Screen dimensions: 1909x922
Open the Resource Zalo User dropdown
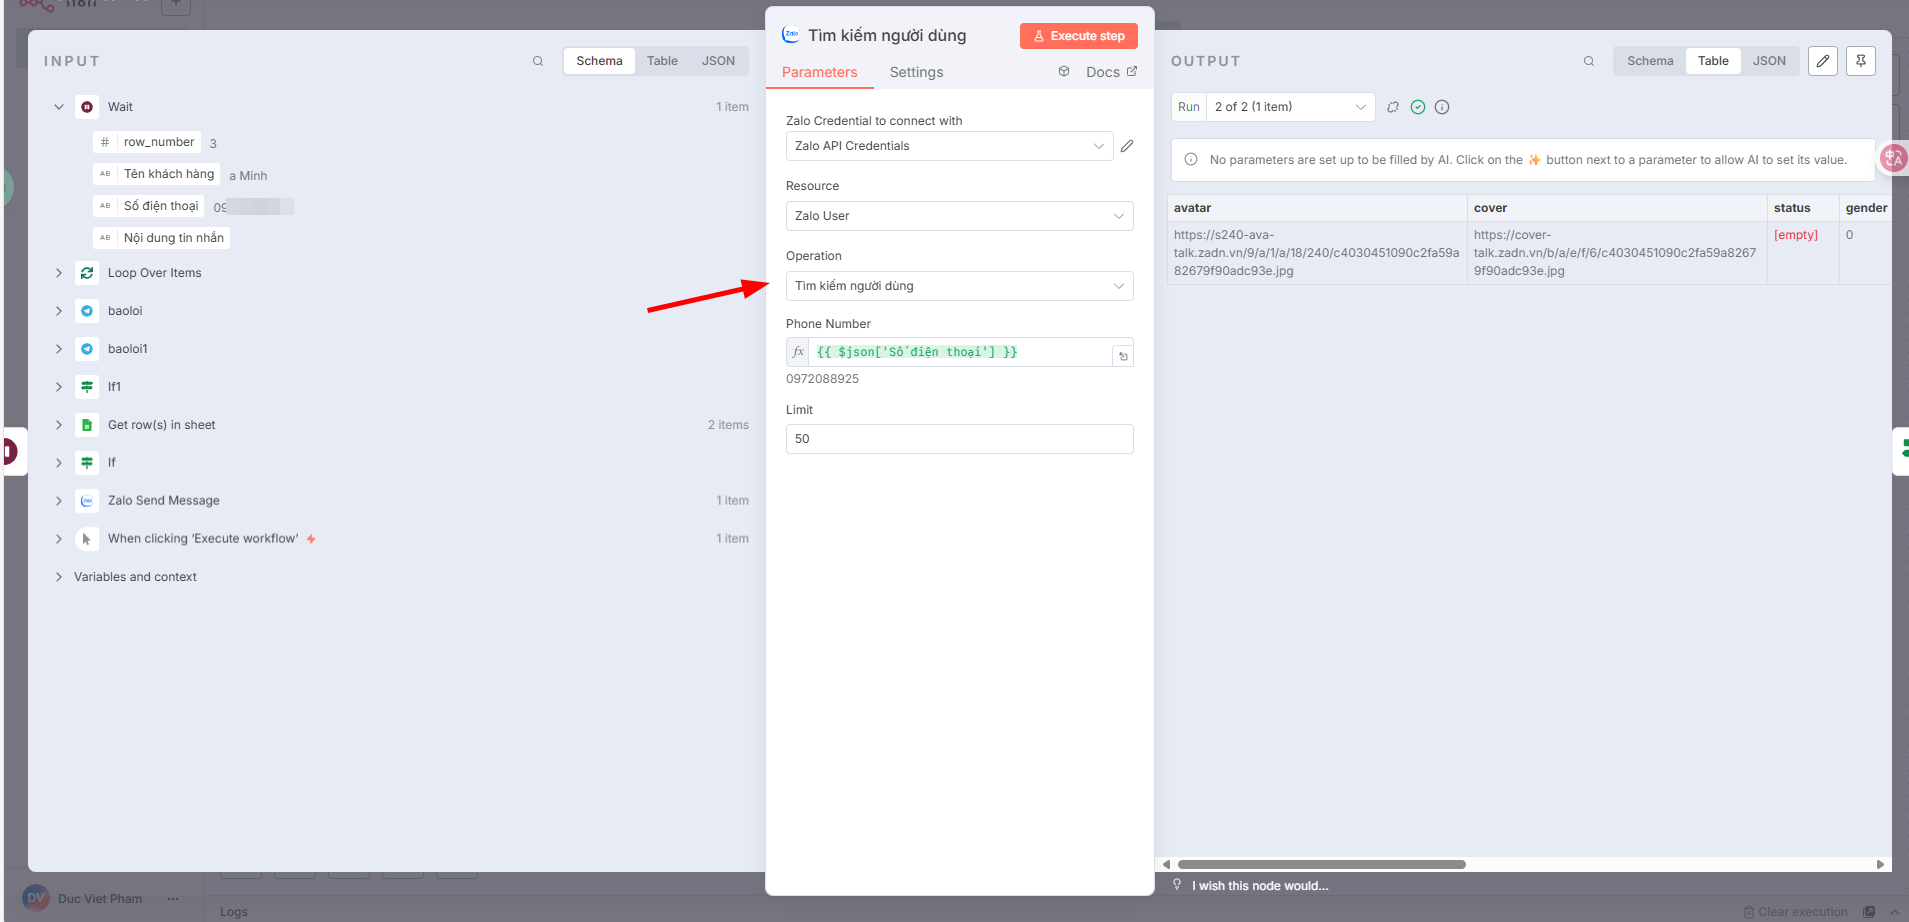959,216
